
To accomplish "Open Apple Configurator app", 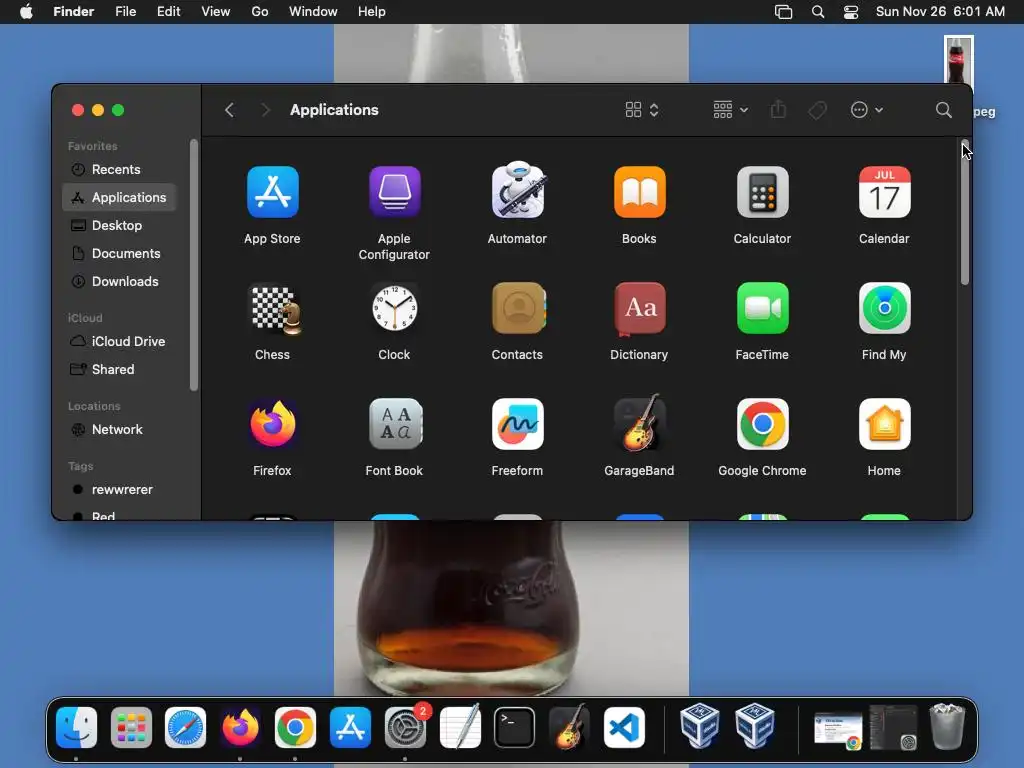I will [394, 192].
